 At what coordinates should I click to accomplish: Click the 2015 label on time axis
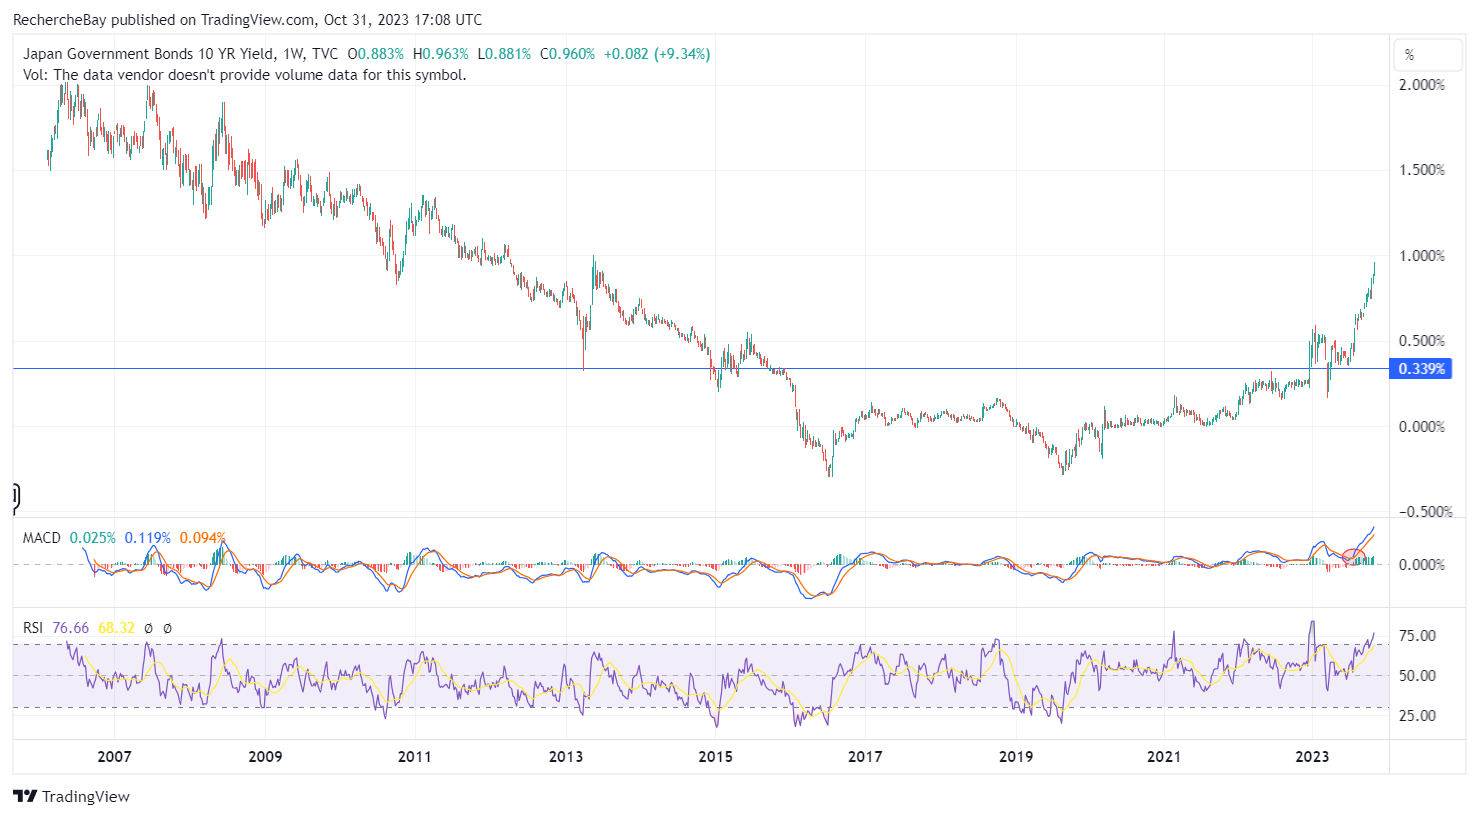pyautogui.click(x=715, y=757)
